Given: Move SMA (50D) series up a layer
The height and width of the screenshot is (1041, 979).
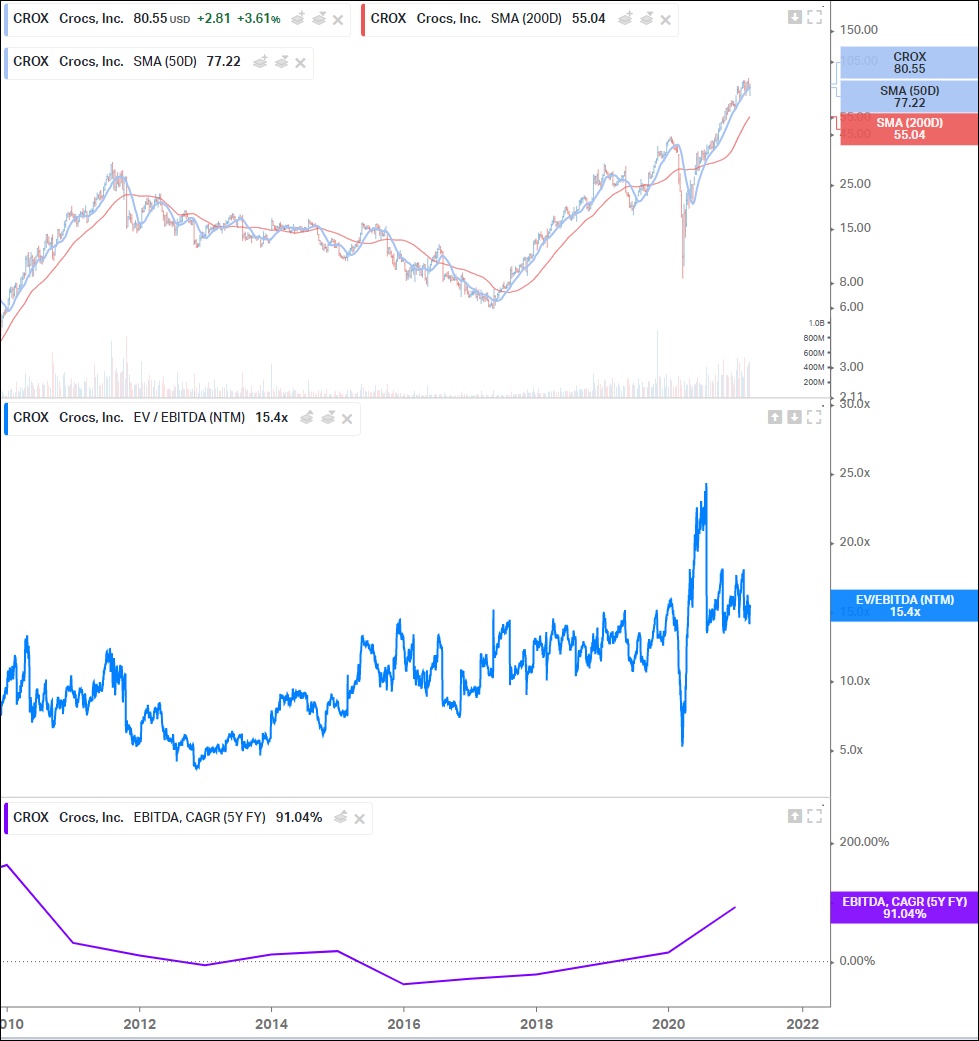Looking at the screenshot, I should coord(260,62).
